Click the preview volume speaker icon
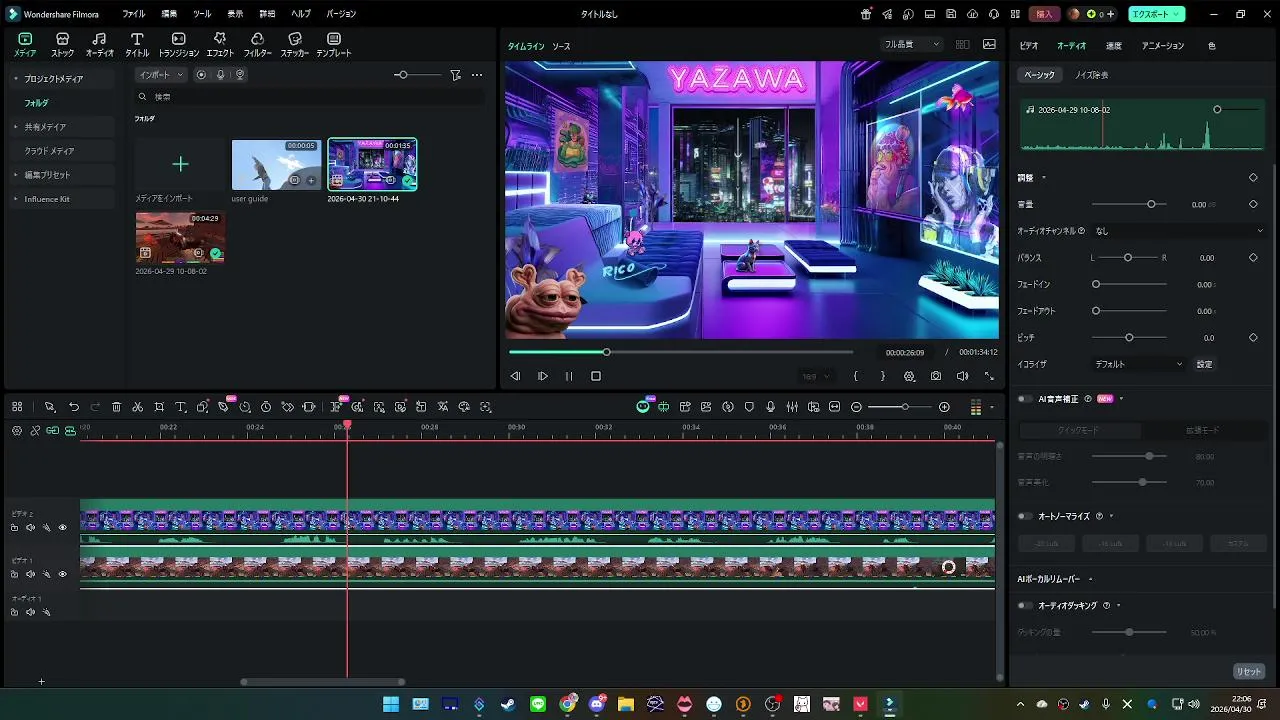This screenshot has width=1280, height=720. [962, 376]
